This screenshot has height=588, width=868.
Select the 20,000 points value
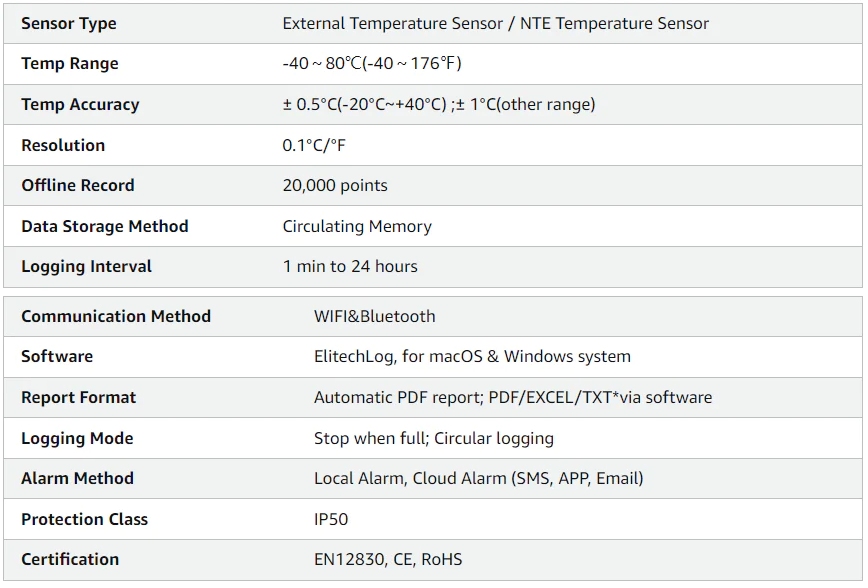pyautogui.click(x=335, y=185)
